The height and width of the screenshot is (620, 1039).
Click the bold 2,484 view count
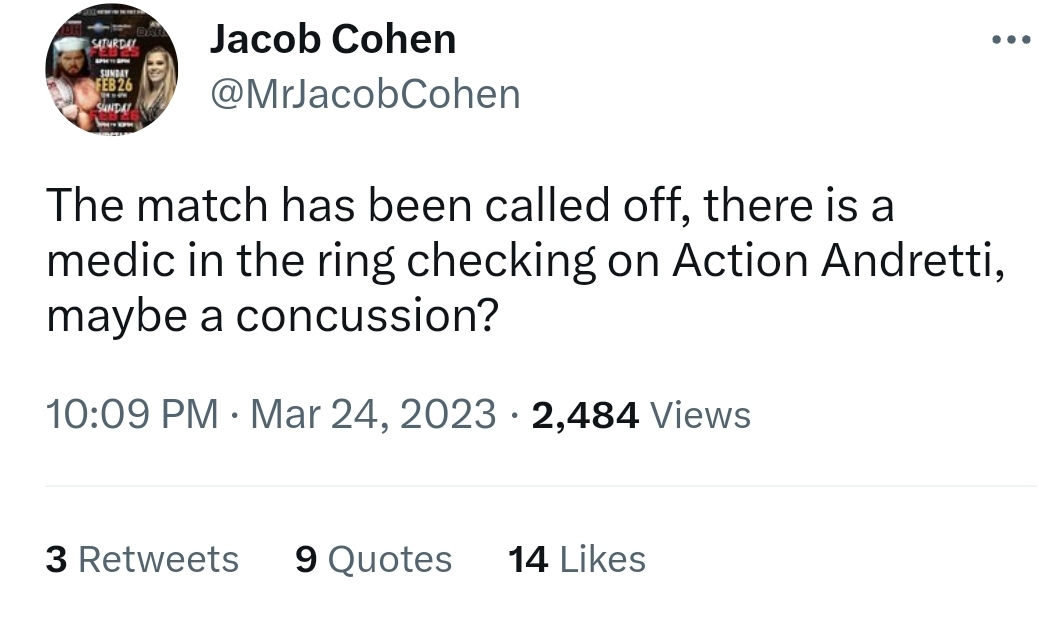(x=585, y=415)
